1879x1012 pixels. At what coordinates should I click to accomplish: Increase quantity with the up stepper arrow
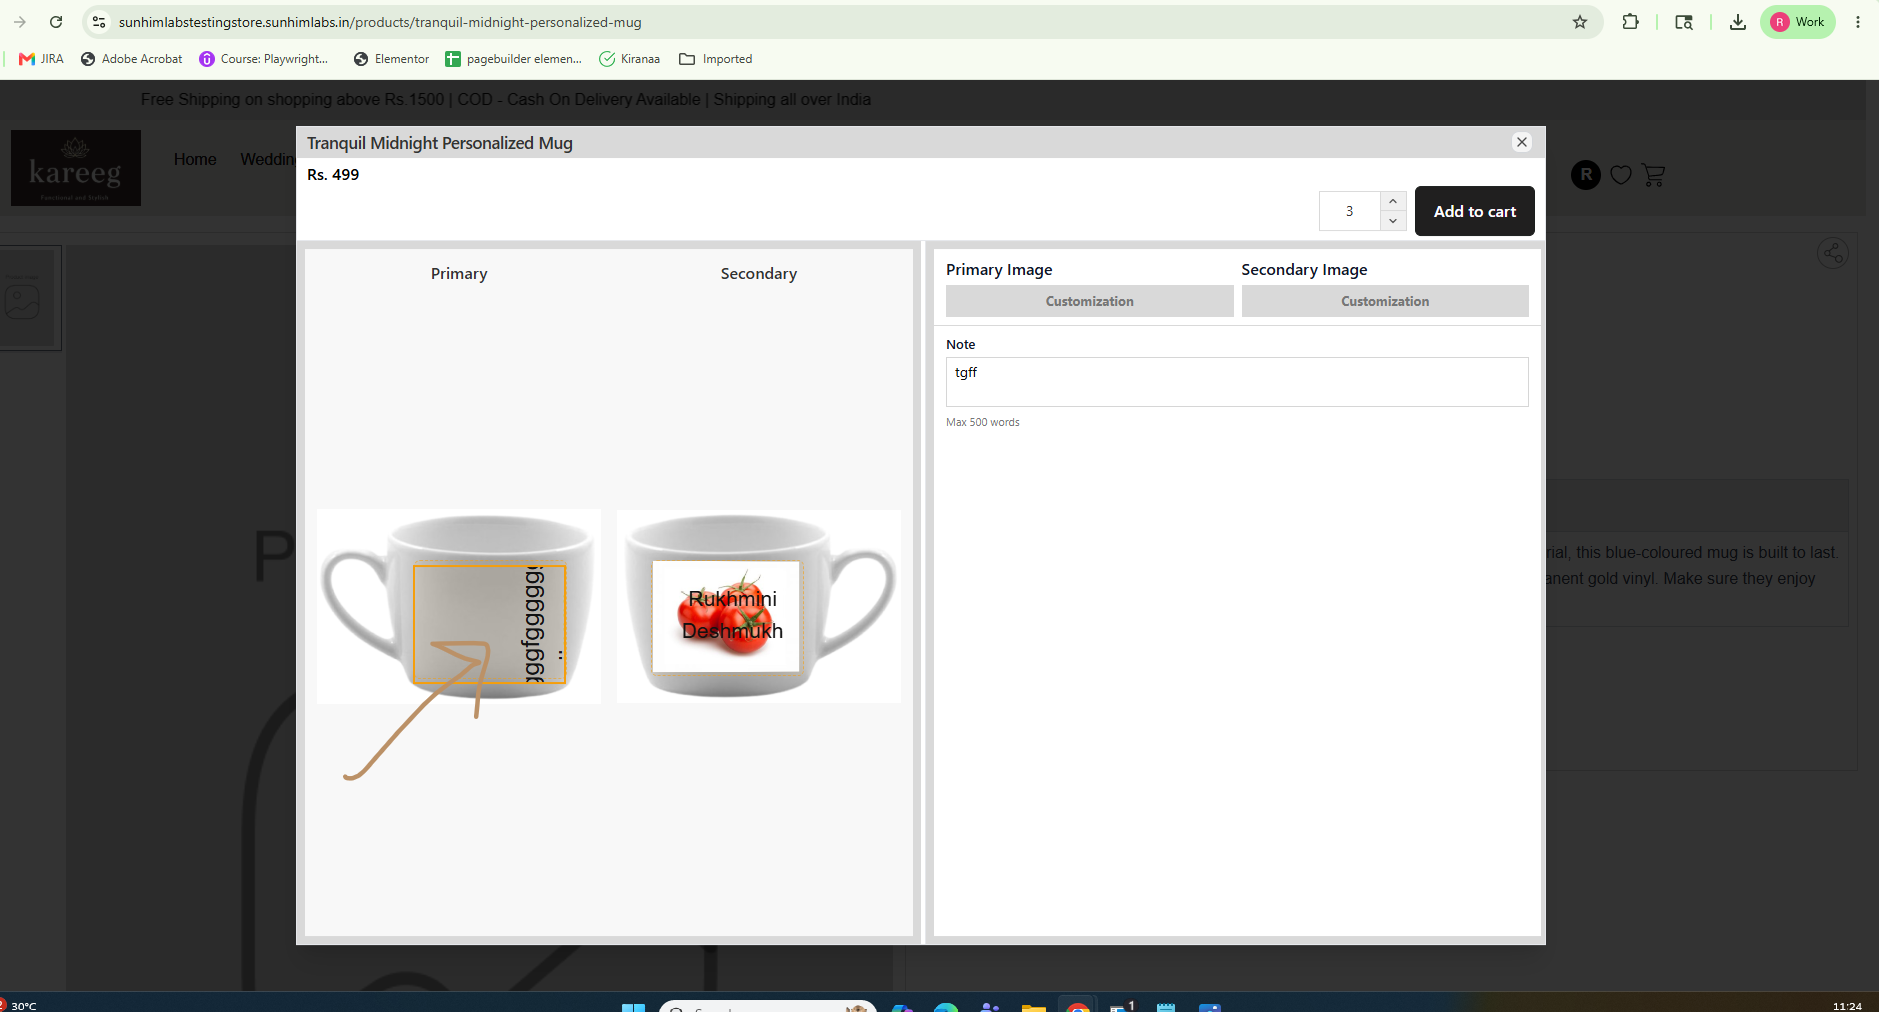pyautogui.click(x=1393, y=201)
